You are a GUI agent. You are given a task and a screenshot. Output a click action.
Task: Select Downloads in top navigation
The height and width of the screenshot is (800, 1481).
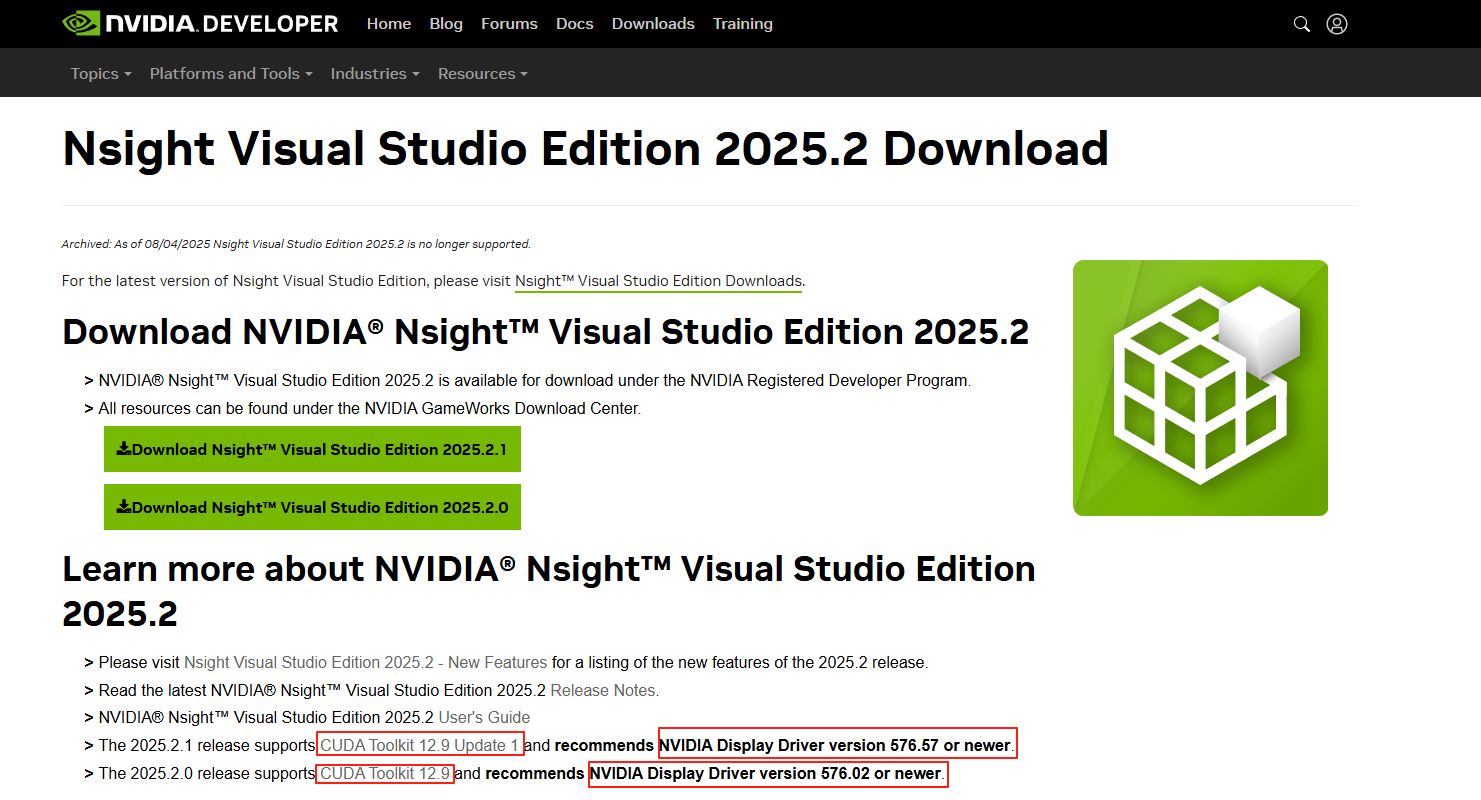(653, 24)
